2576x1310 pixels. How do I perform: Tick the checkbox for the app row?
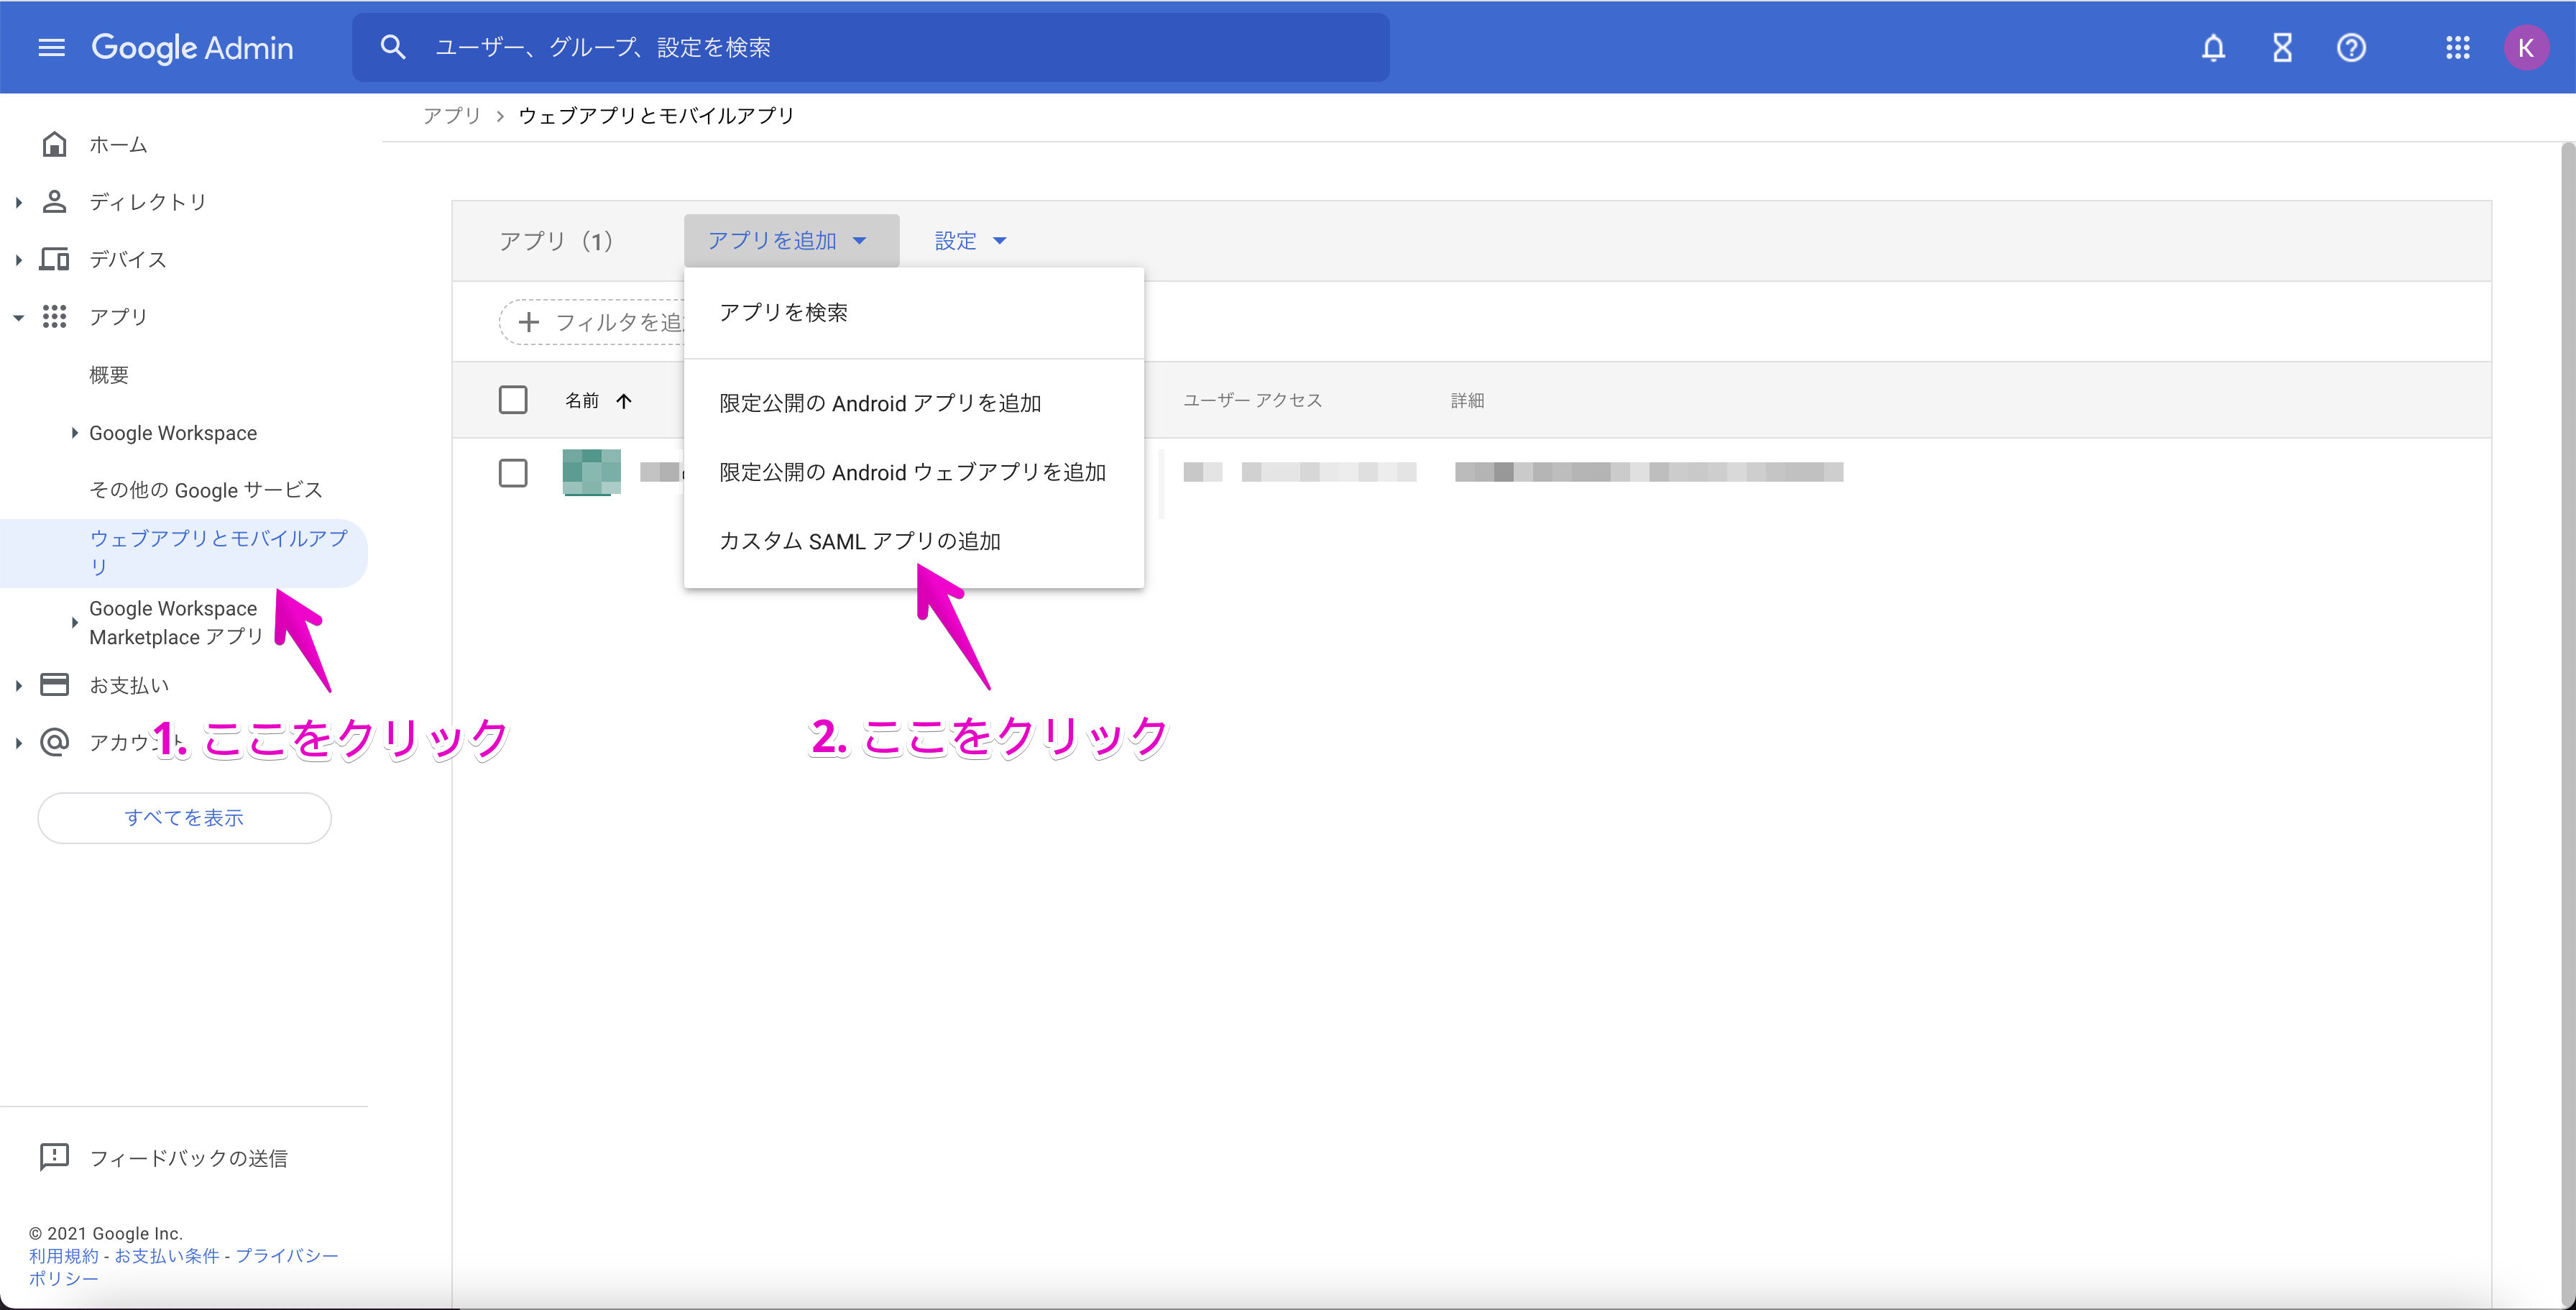pyautogui.click(x=513, y=473)
